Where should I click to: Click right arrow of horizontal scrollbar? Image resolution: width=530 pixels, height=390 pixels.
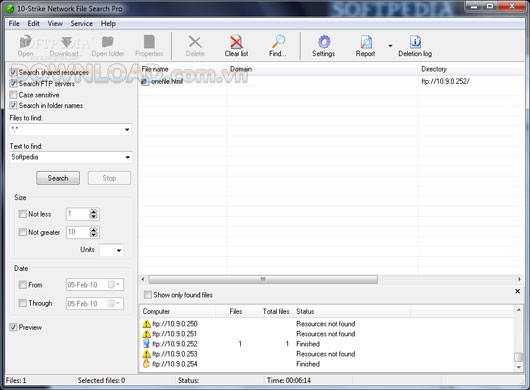pos(519,279)
